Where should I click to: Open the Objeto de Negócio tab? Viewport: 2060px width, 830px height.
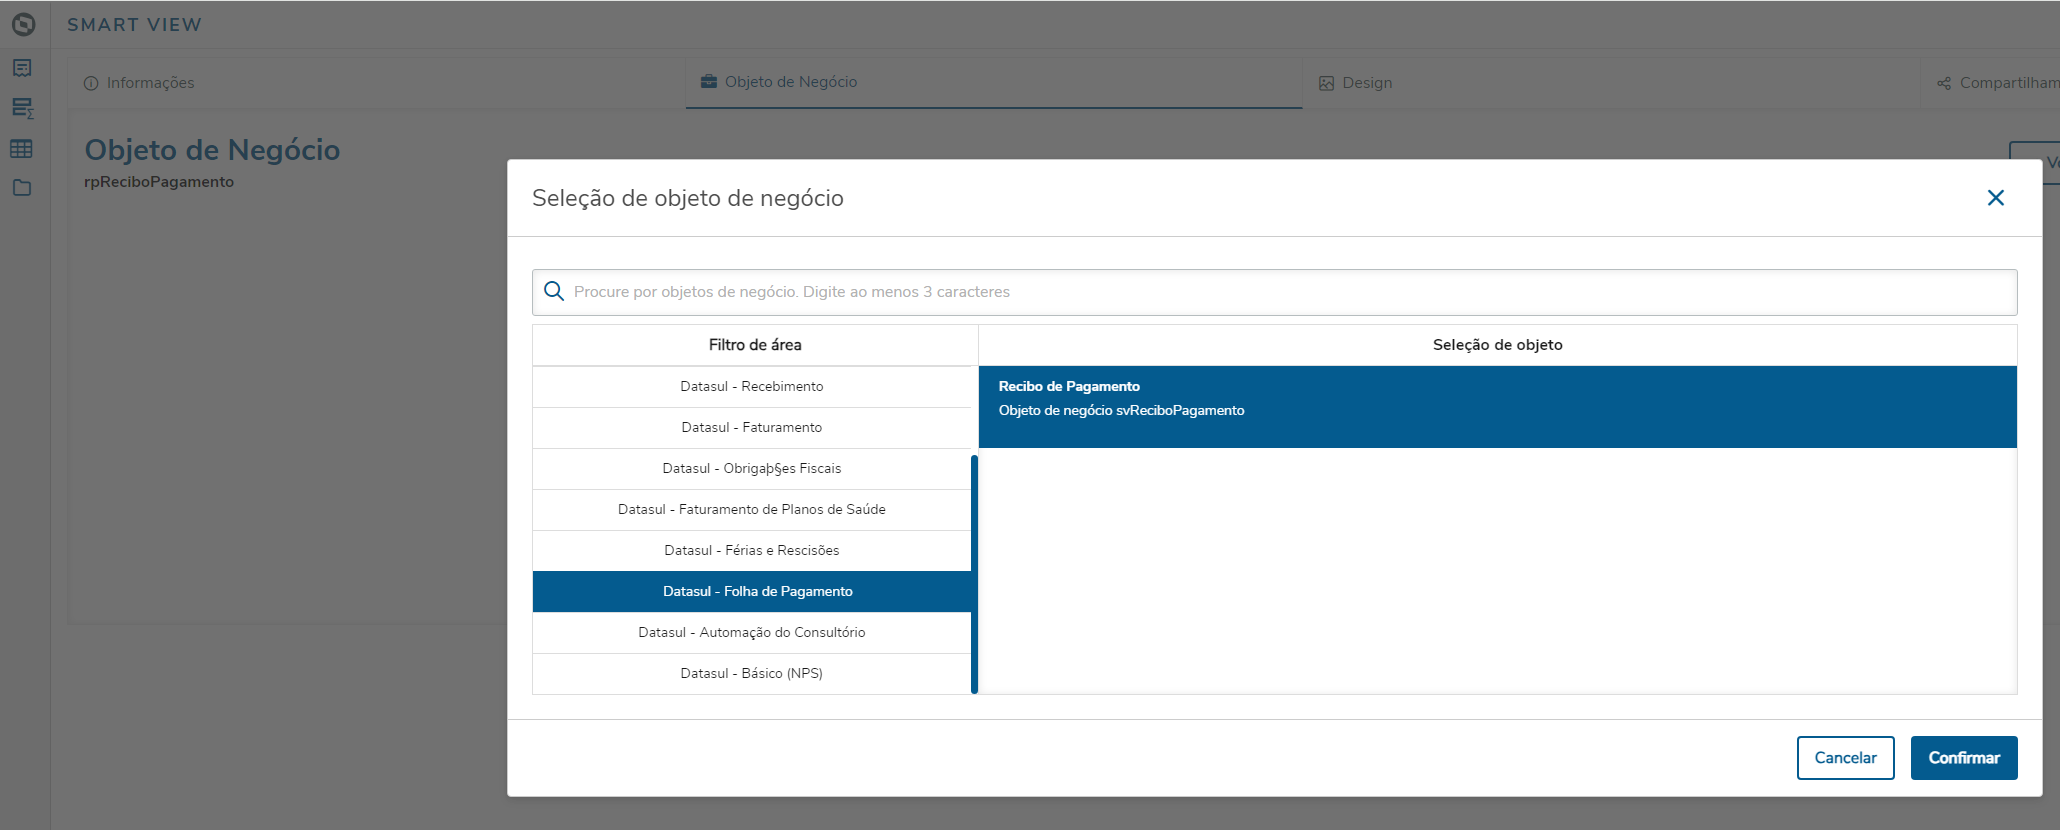point(790,82)
